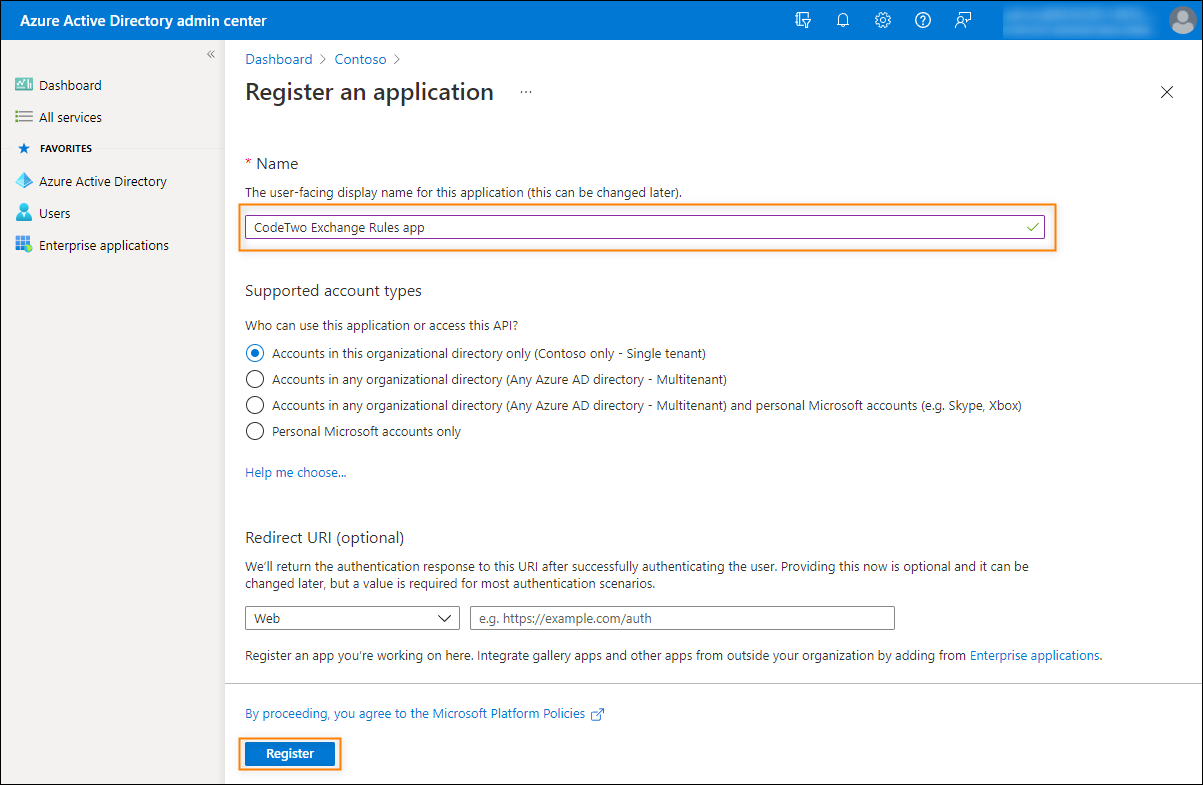Screen dimensions: 1203x785
Task: Open Help me choose link
Action: pyautogui.click(x=296, y=472)
